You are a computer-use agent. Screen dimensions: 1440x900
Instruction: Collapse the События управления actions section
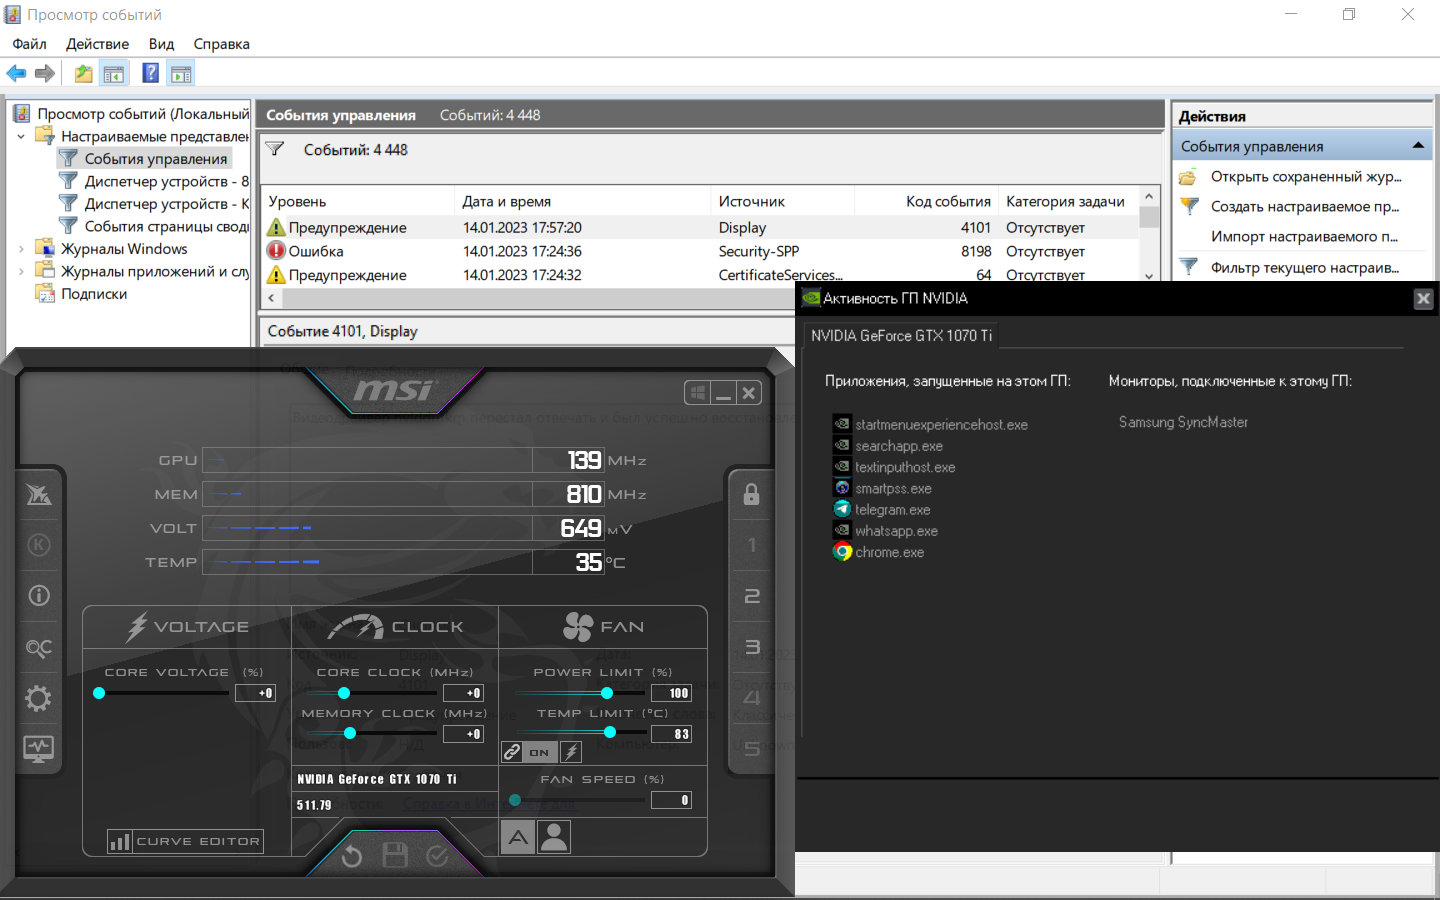coord(1418,146)
